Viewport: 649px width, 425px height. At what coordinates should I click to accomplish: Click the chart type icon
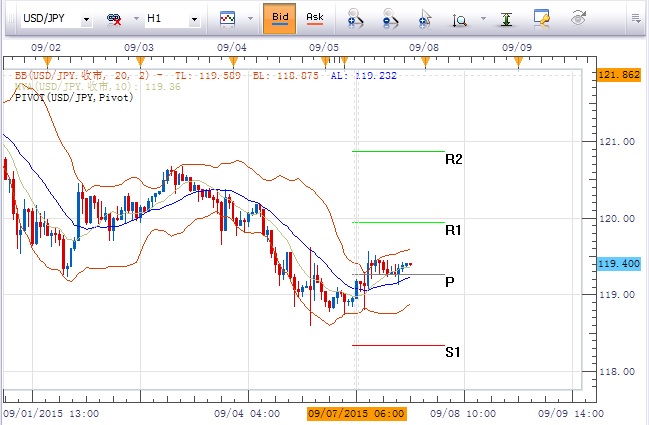(x=227, y=19)
